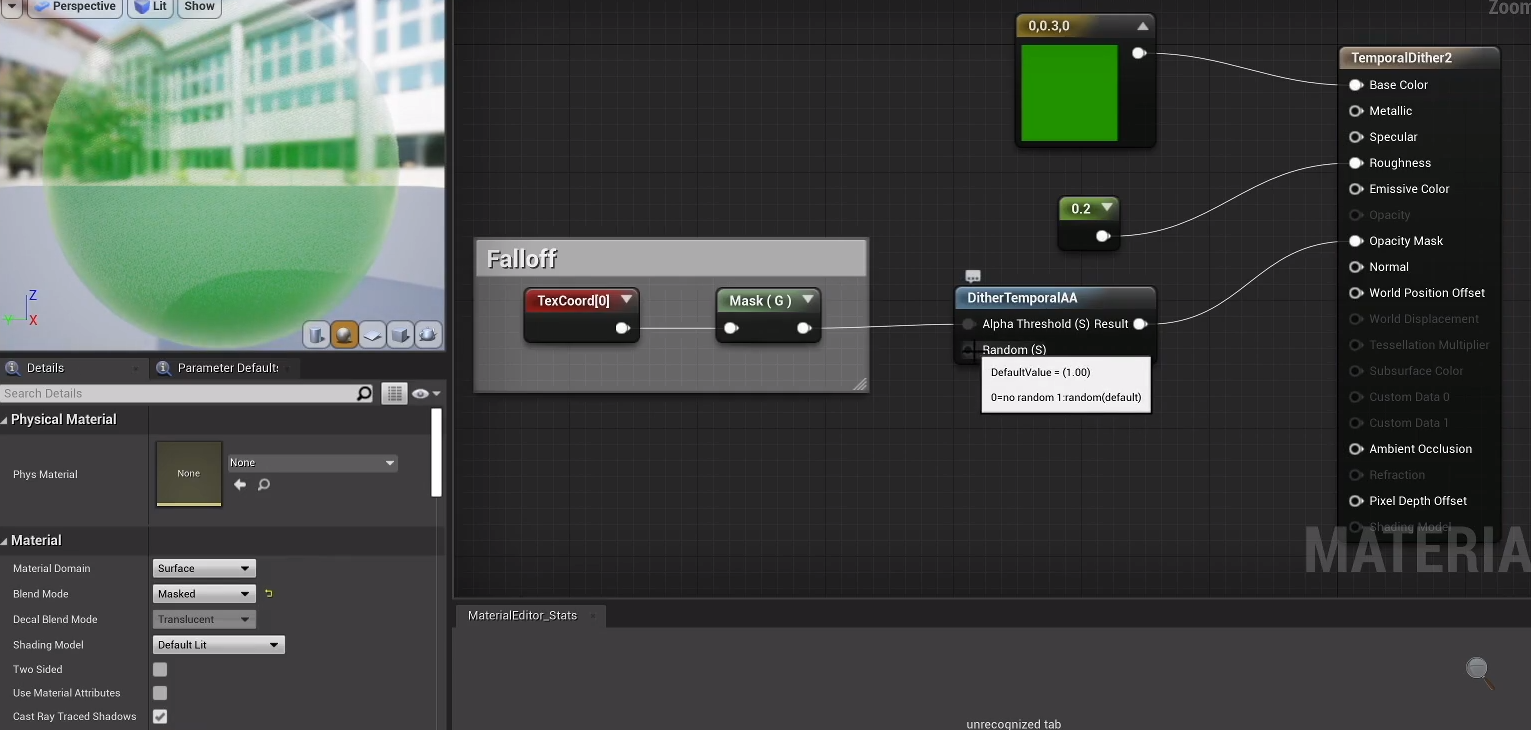Enable the Two Sided checkbox
1531x730 pixels.
click(159, 669)
